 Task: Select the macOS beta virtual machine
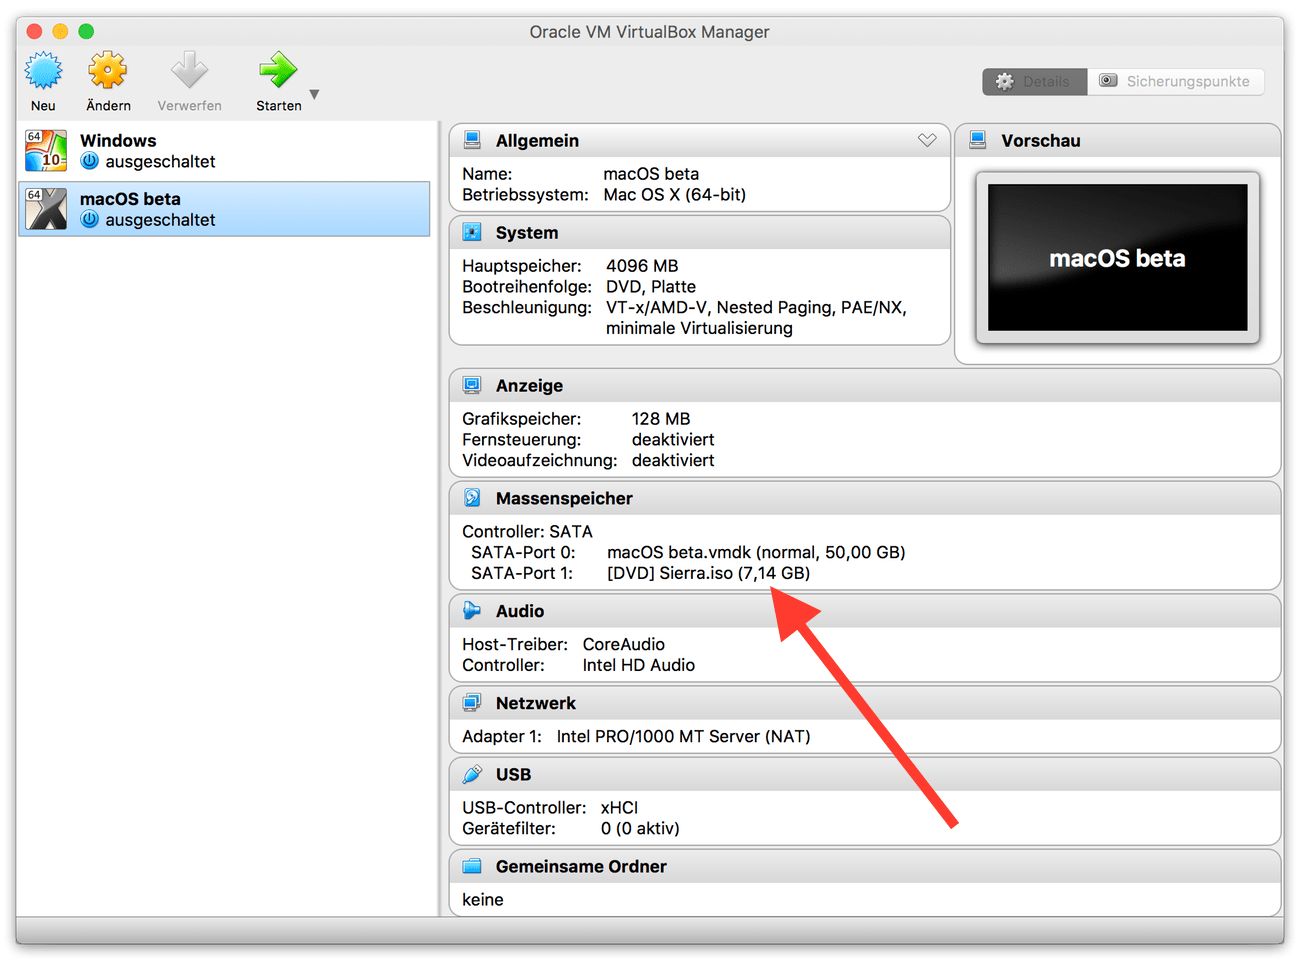pyautogui.click(x=224, y=209)
